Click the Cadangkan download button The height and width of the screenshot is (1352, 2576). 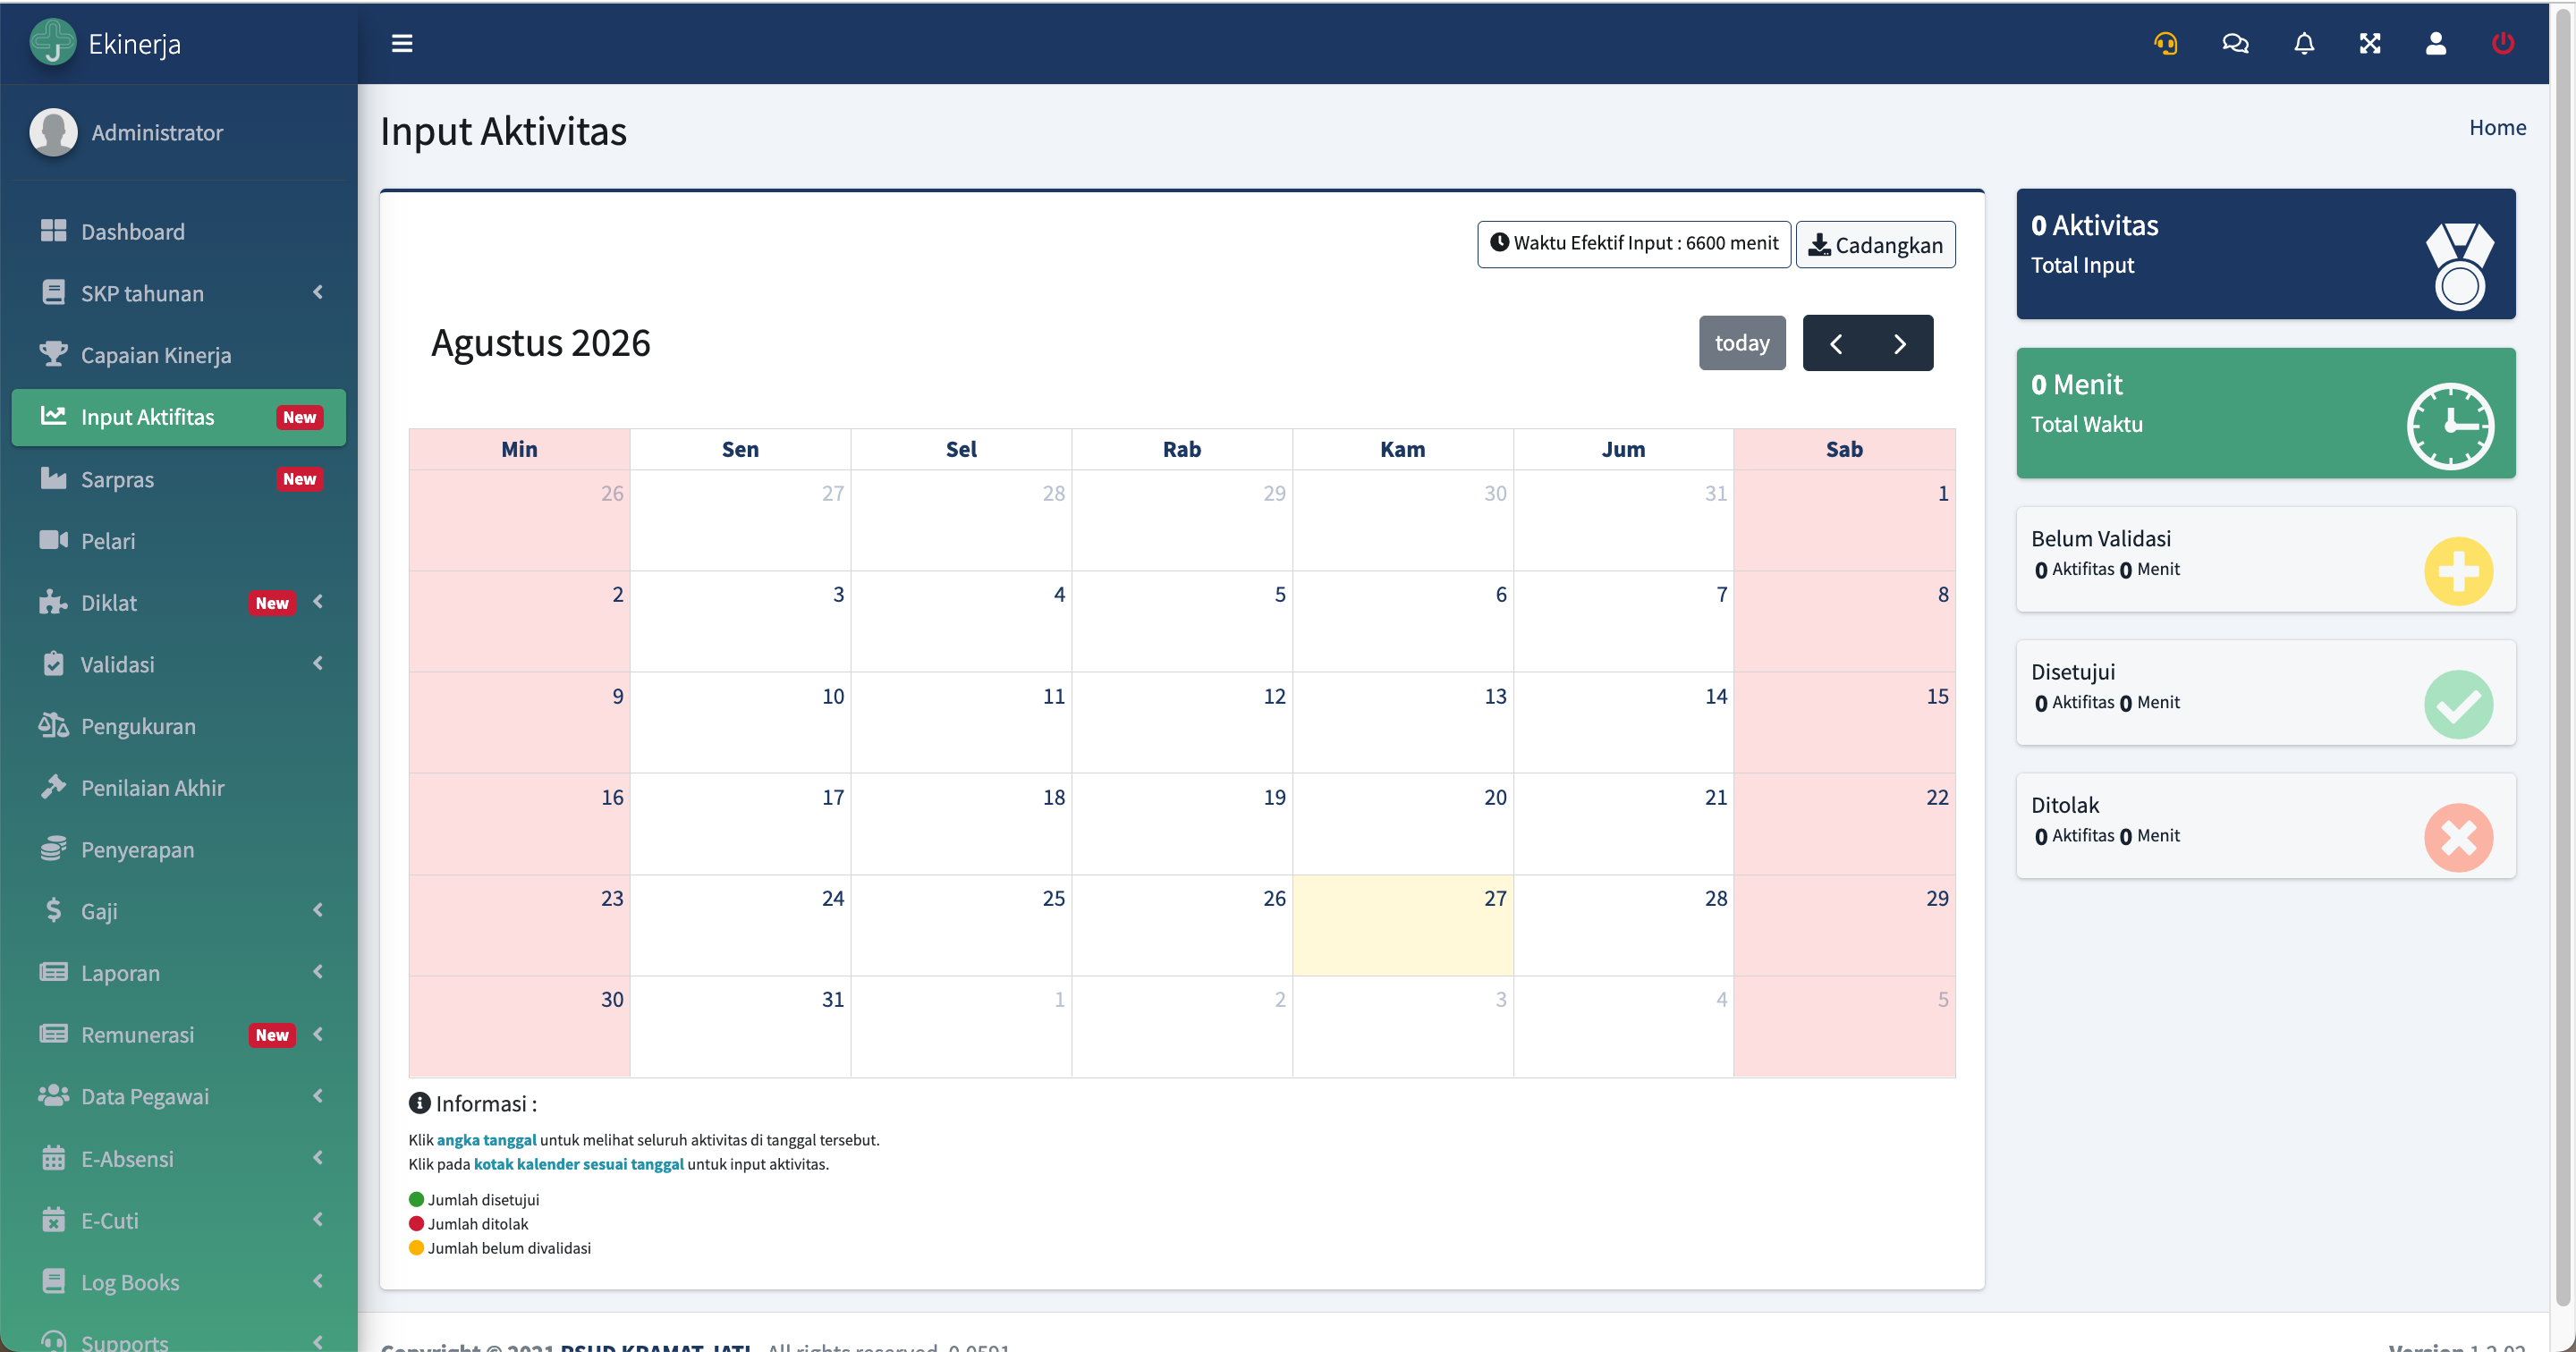click(1875, 245)
